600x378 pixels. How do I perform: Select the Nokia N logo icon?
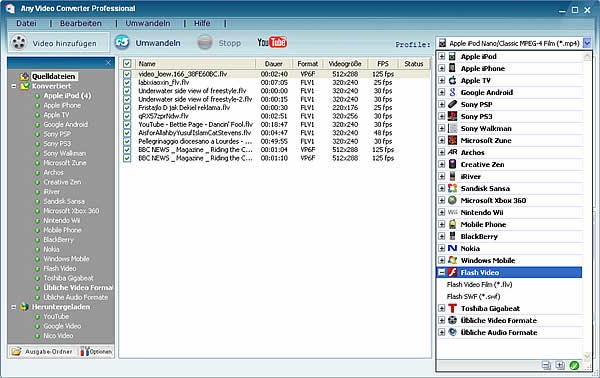coord(452,248)
